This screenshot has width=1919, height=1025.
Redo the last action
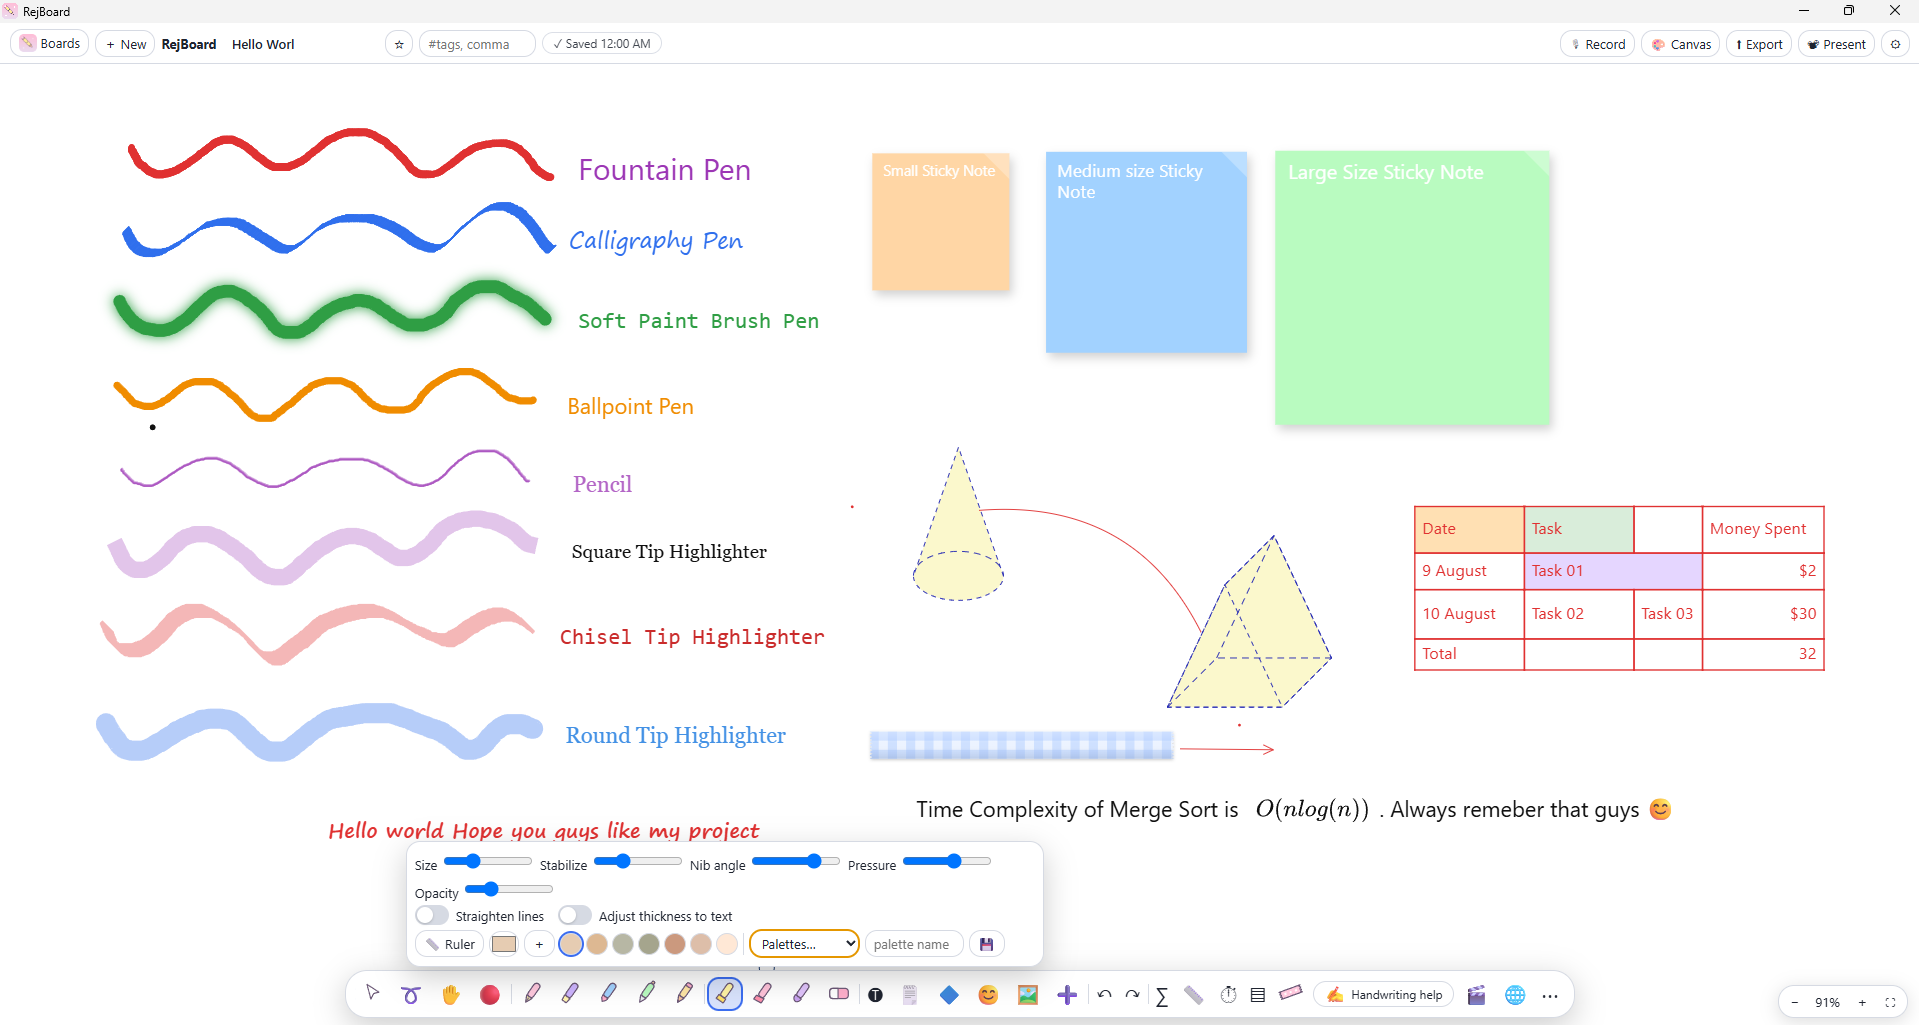click(1132, 994)
